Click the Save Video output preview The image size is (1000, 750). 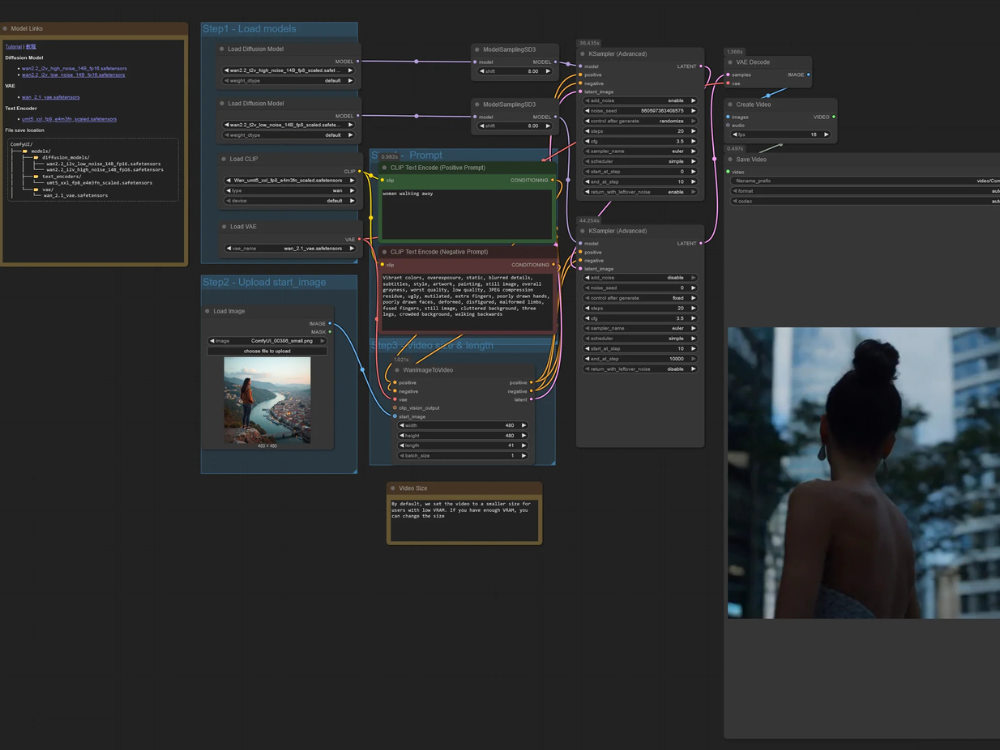pyautogui.click(x=864, y=473)
